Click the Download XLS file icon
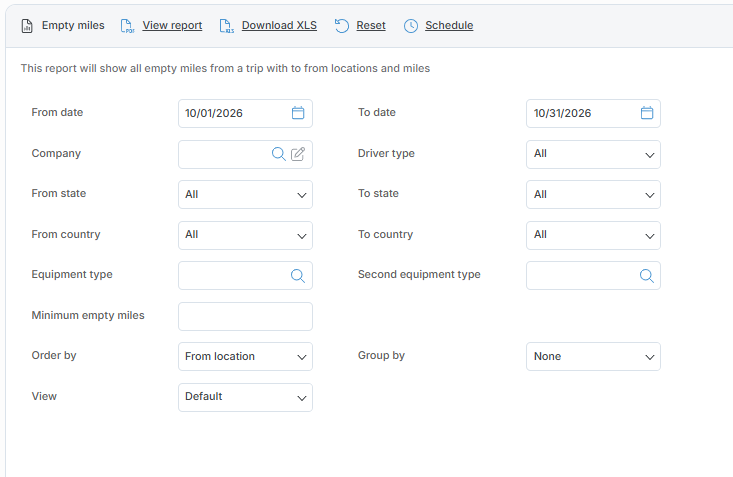Image resolution: width=733 pixels, height=477 pixels. point(227,26)
